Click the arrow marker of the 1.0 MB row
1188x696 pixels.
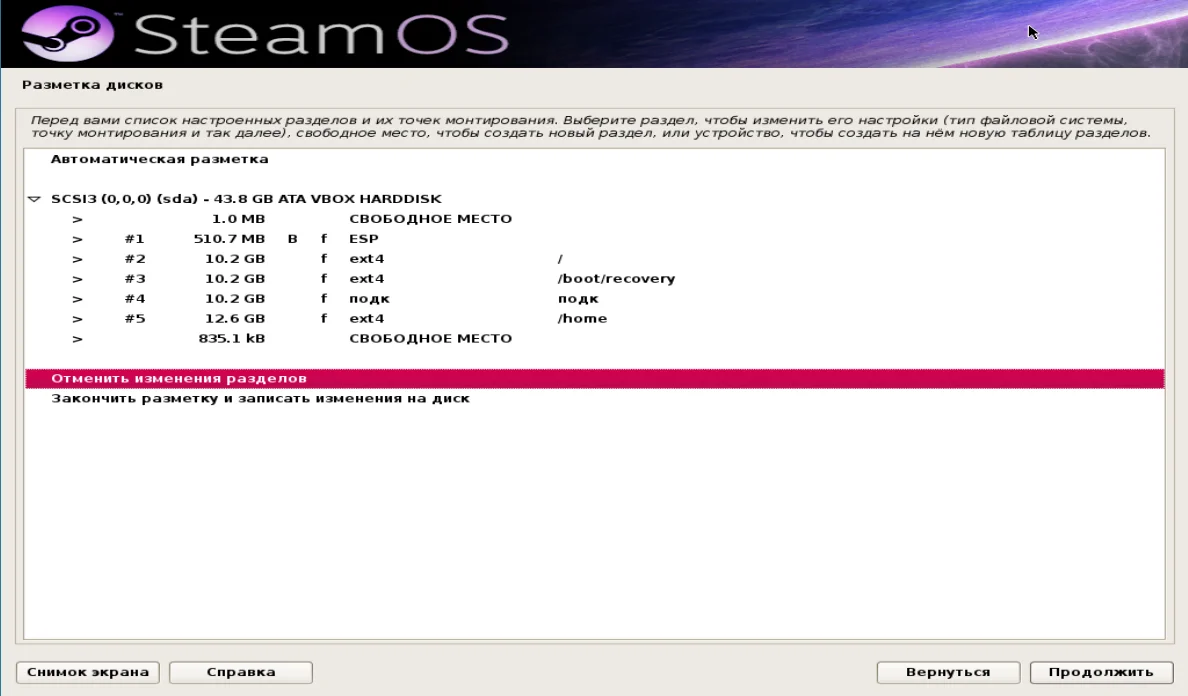pos(77,220)
